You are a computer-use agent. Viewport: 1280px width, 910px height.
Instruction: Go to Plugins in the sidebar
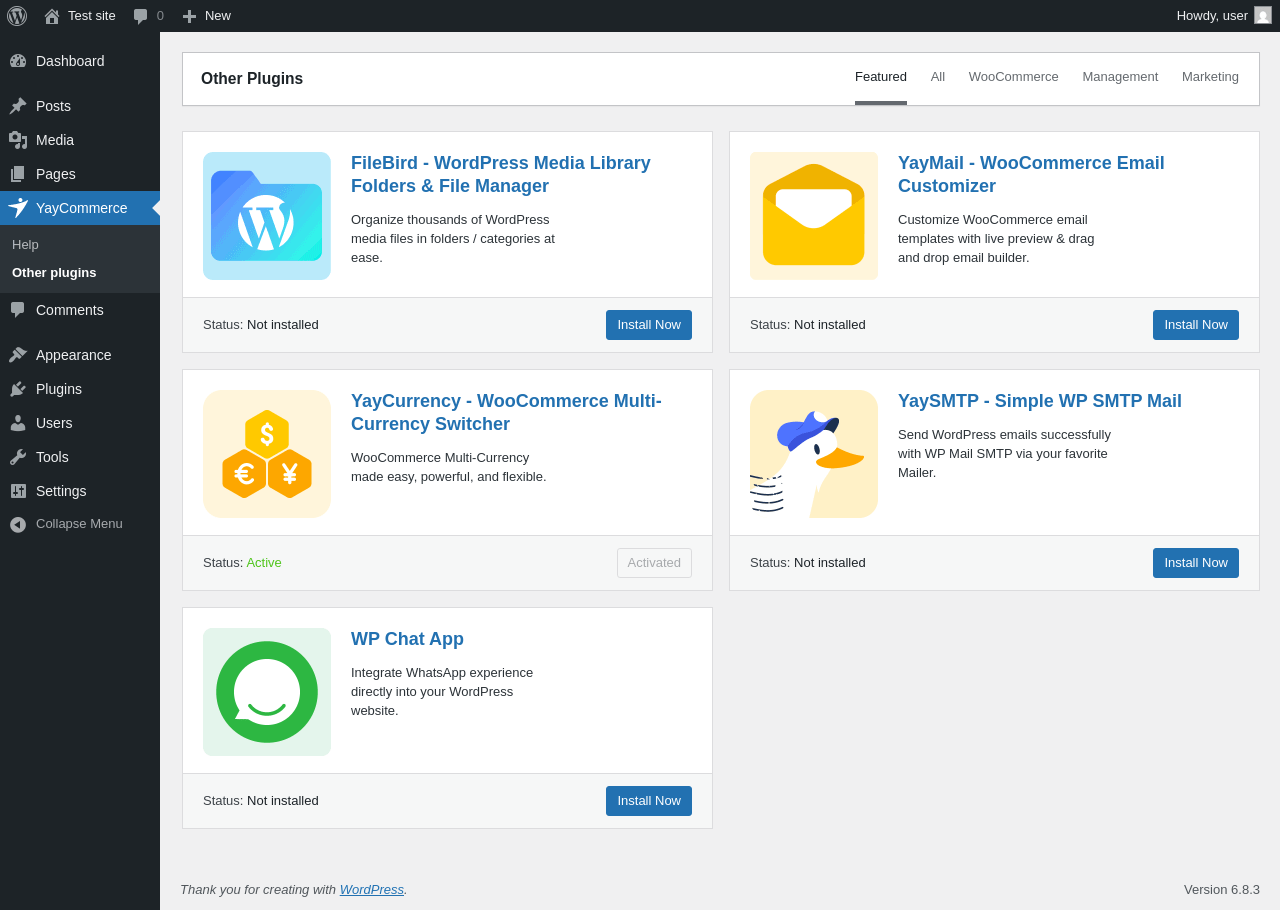59,389
